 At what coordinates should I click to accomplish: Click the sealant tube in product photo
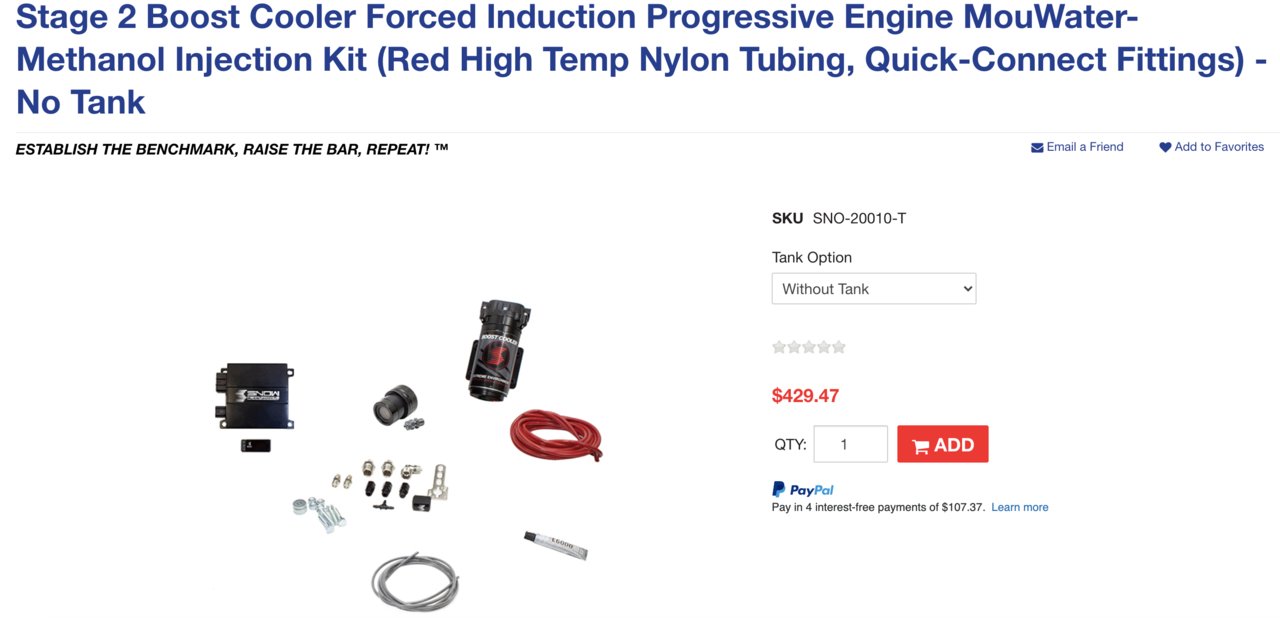[555, 545]
